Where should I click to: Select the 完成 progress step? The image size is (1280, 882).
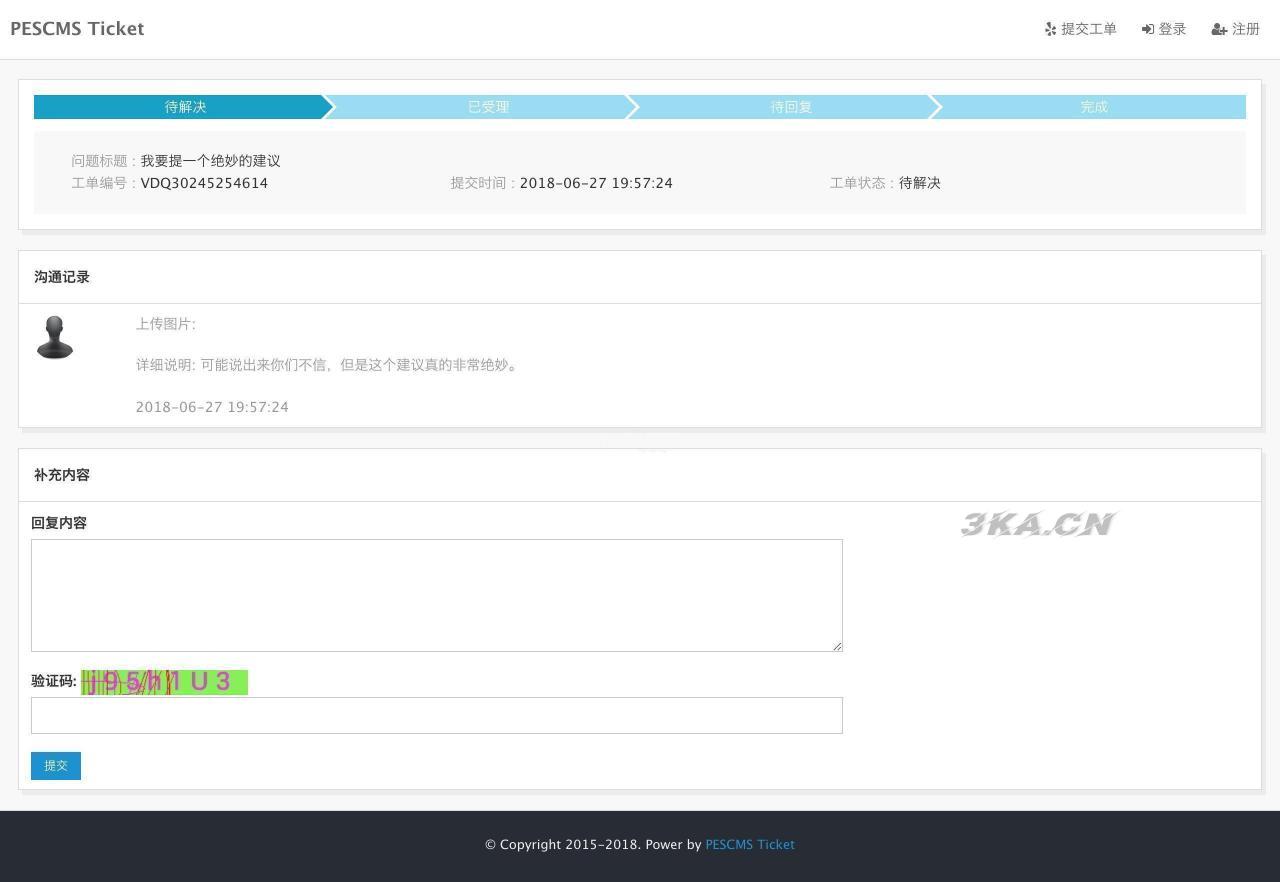click(x=1093, y=107)
